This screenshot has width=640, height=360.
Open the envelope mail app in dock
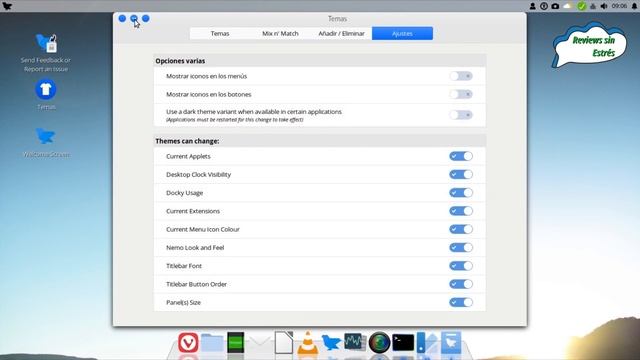[x=260, y=343]
